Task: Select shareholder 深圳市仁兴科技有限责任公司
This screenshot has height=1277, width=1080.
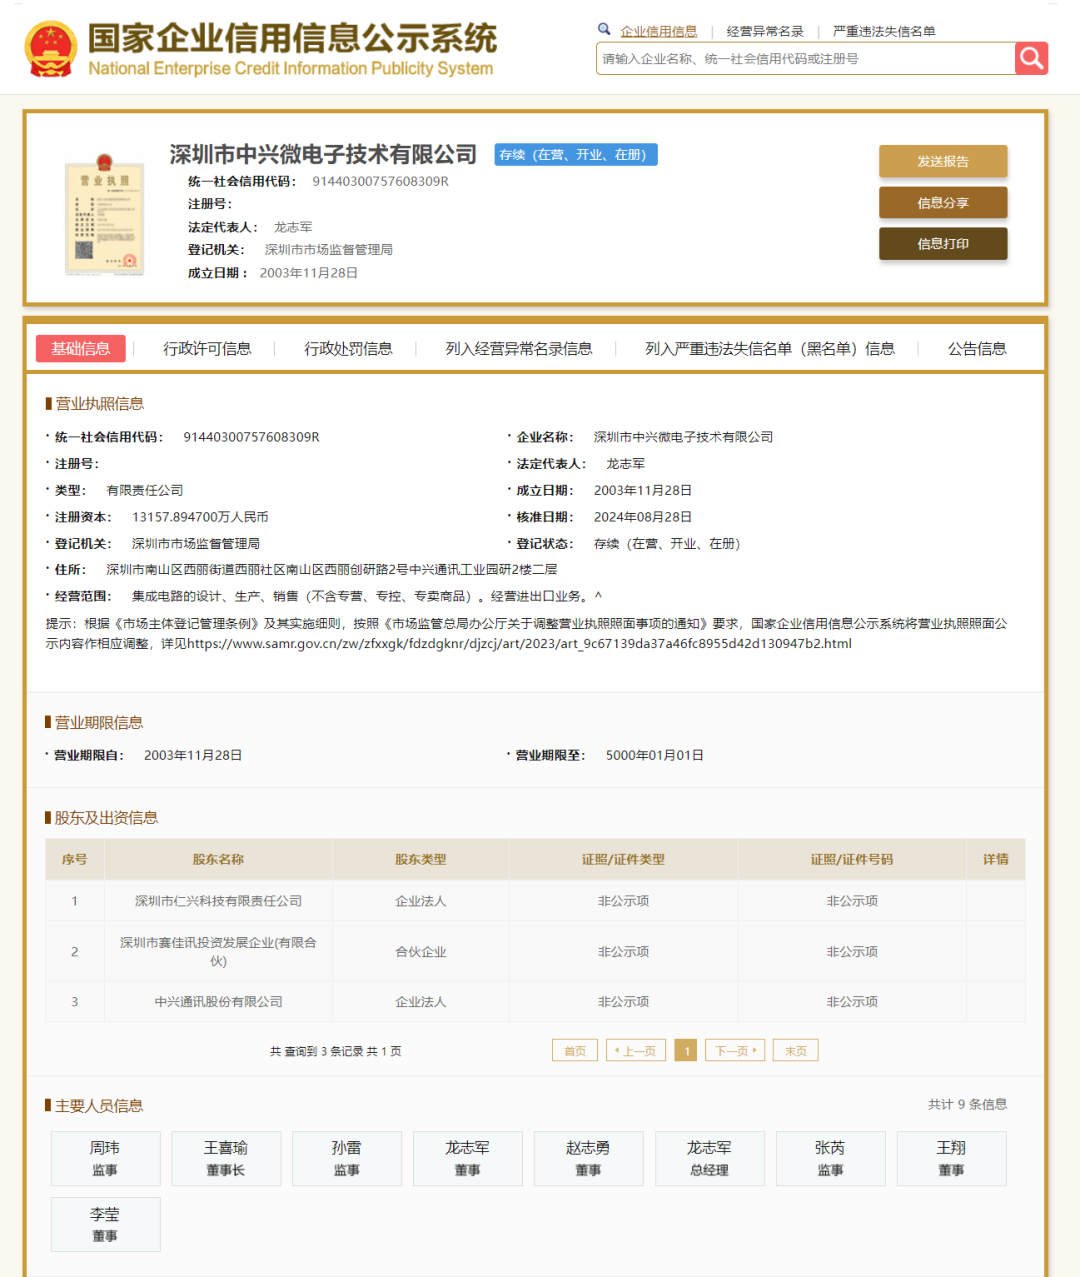Action: (218, 901)
